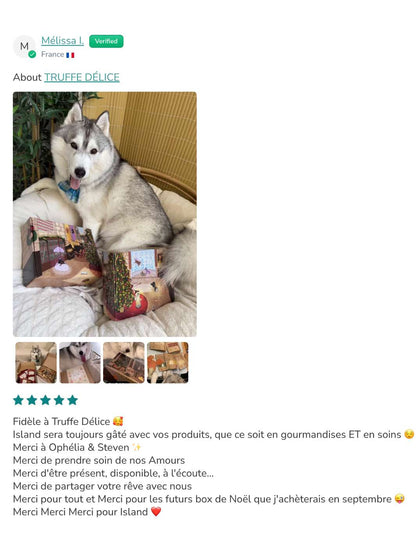Screen dimensions: 416x555
Task: Open the large husky photo
Action: click(x=105, y=214)
